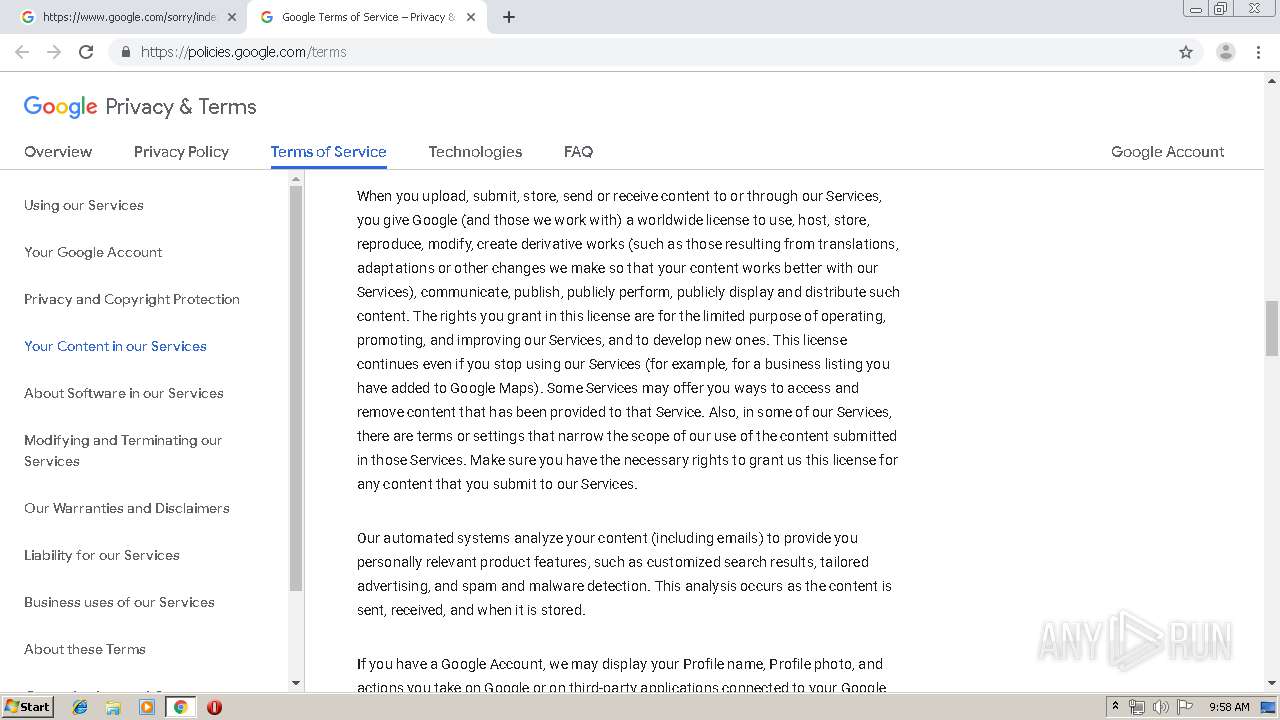This screenshot has height=720, width=1280.
Task: Close the Google Terms of Service tab
Action: pos(471,17)
